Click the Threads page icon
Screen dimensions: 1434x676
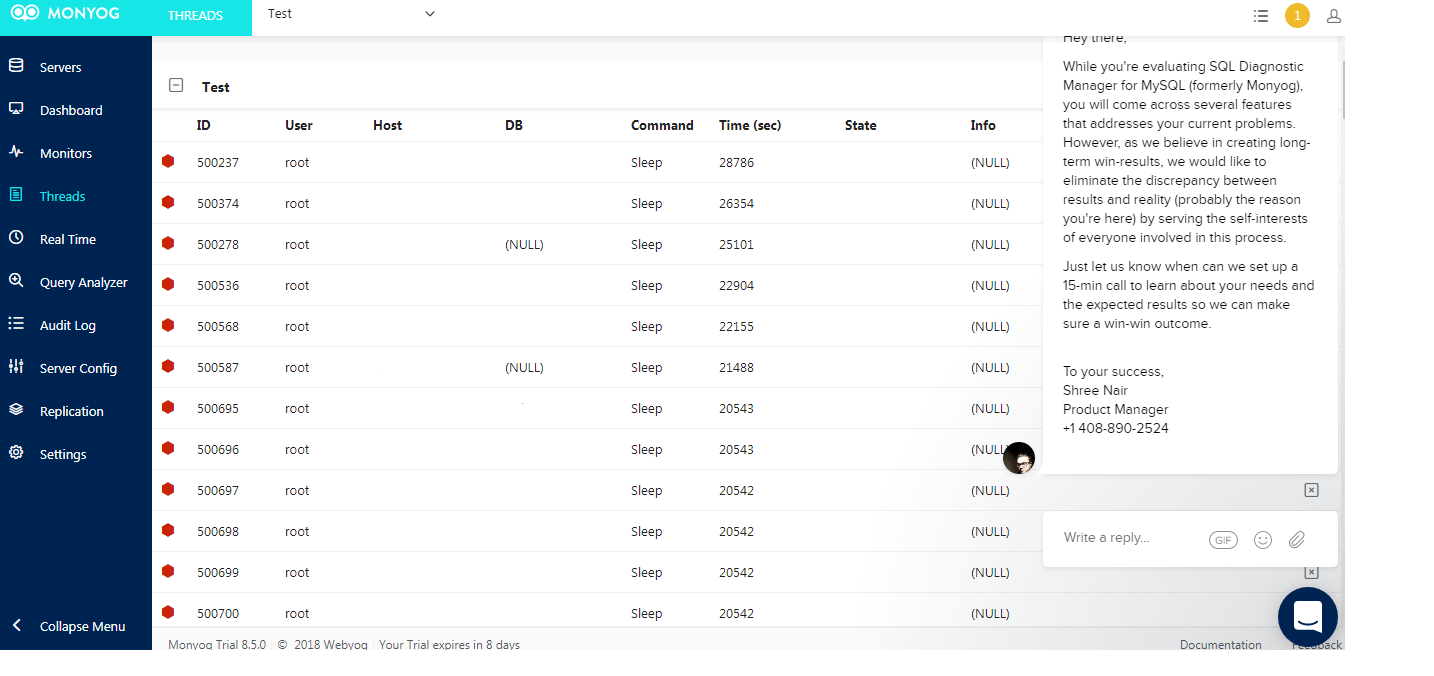point(16,195)
